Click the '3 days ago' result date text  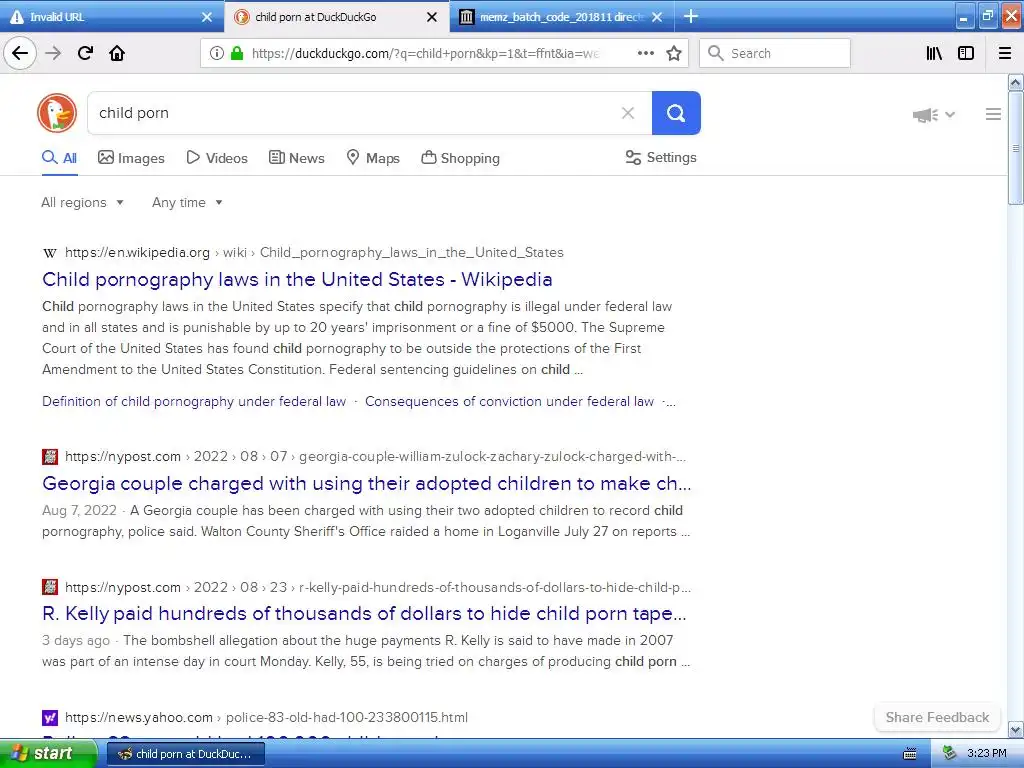(x=76, y=641)
